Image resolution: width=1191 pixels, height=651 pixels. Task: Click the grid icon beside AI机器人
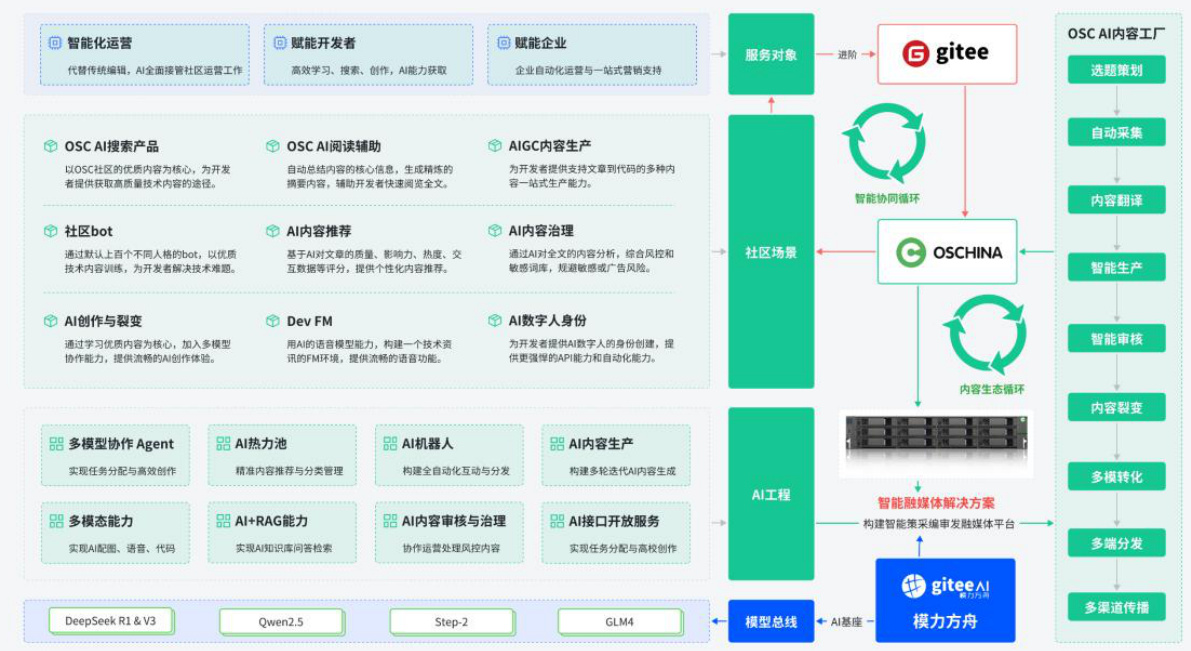(x=390, y=444)
